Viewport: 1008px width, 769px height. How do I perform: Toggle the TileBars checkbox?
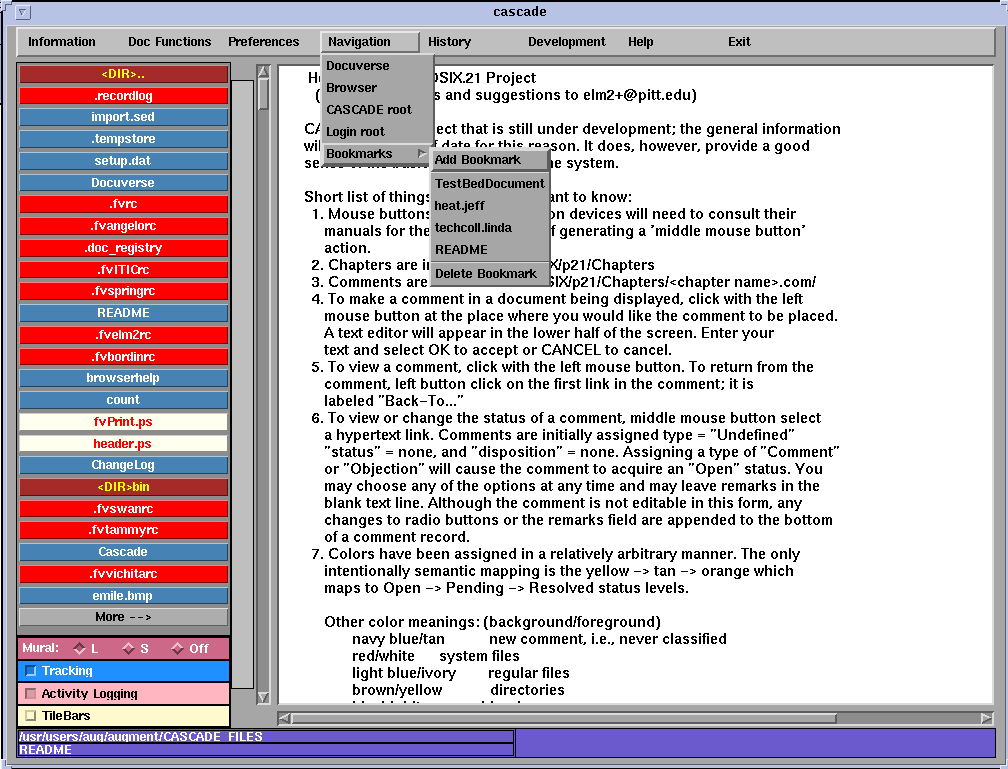[30, 715]
